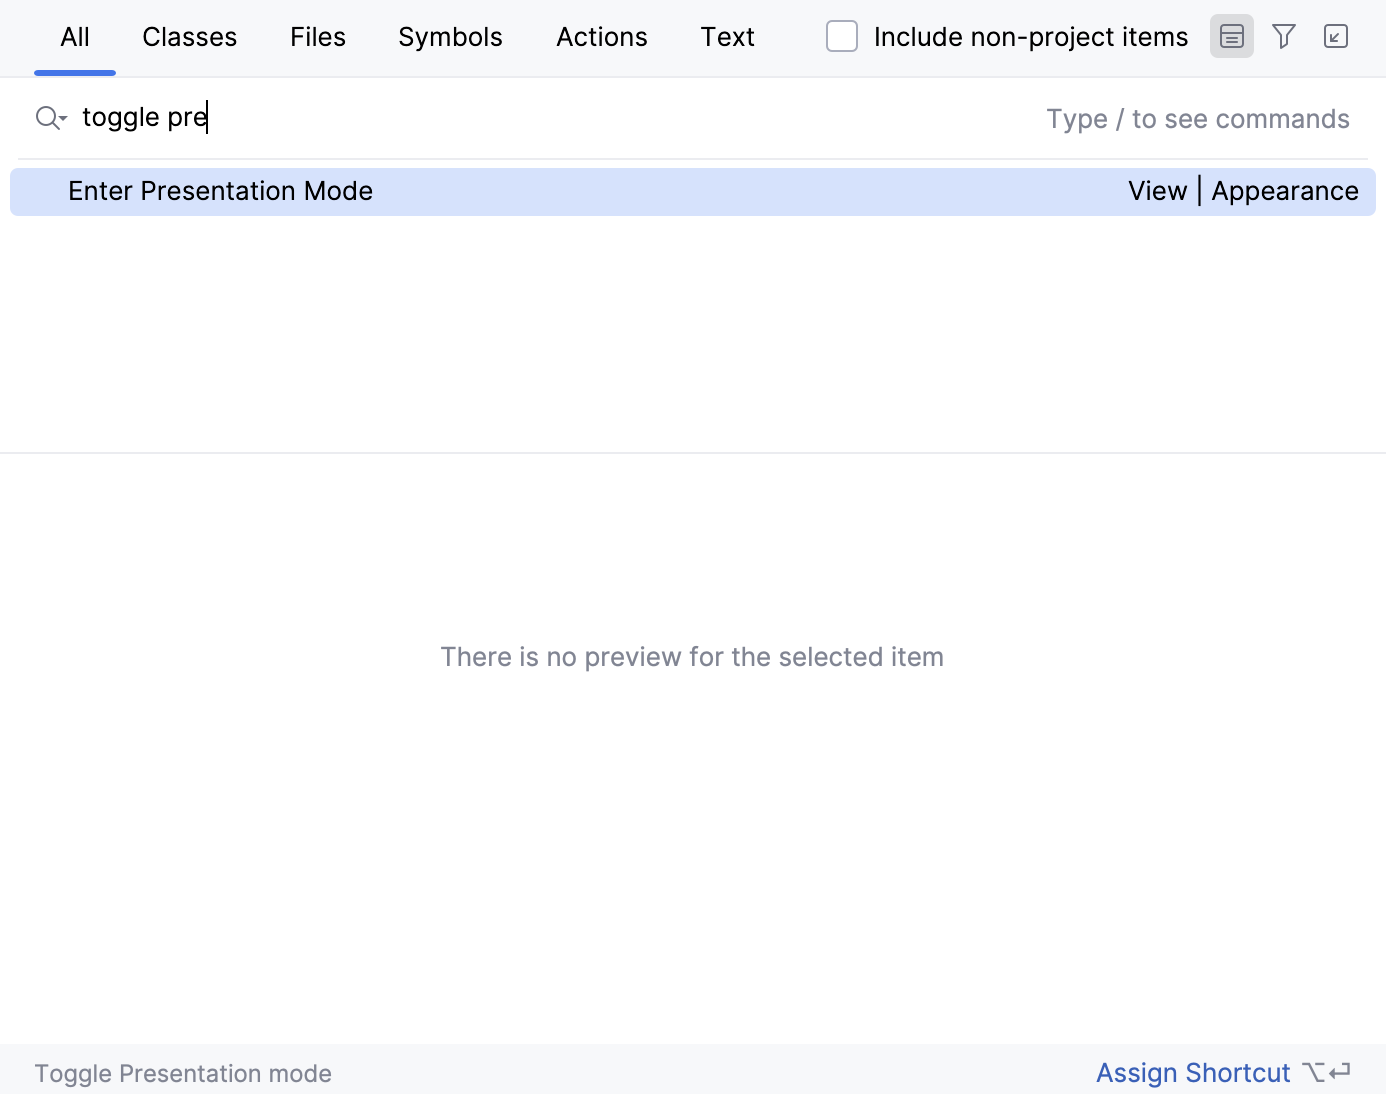Screen dimensions: 1386x1094
Task: Open results in the Find tool window
Action: [1336, 36]
